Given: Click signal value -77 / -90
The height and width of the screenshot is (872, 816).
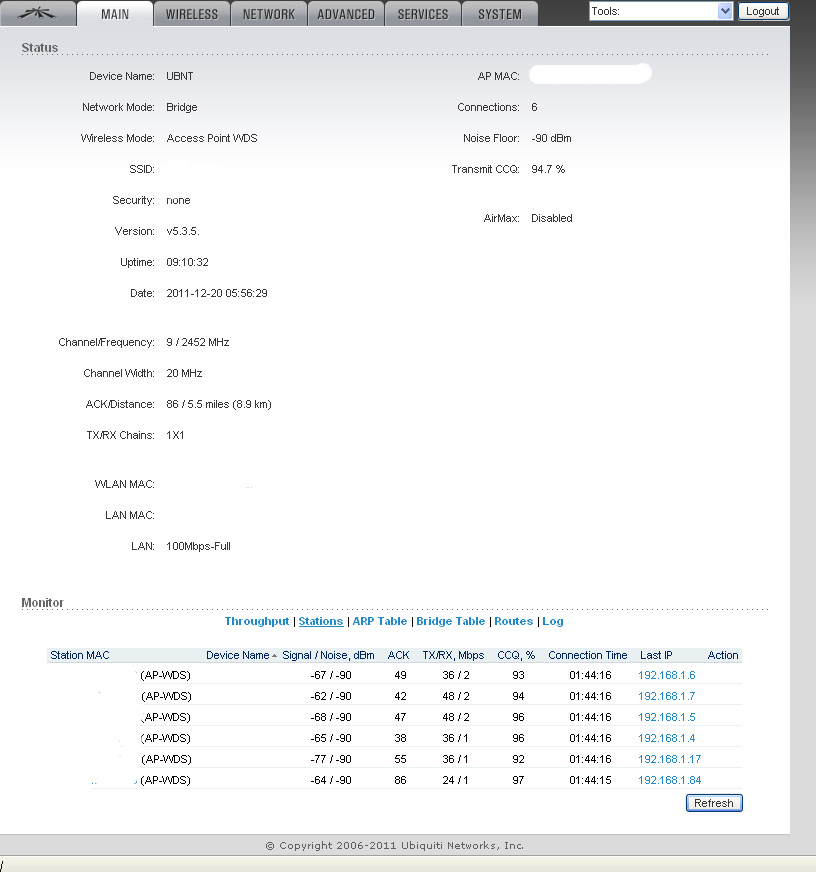Looking at the screenshot, I should (x=331, y=759).
